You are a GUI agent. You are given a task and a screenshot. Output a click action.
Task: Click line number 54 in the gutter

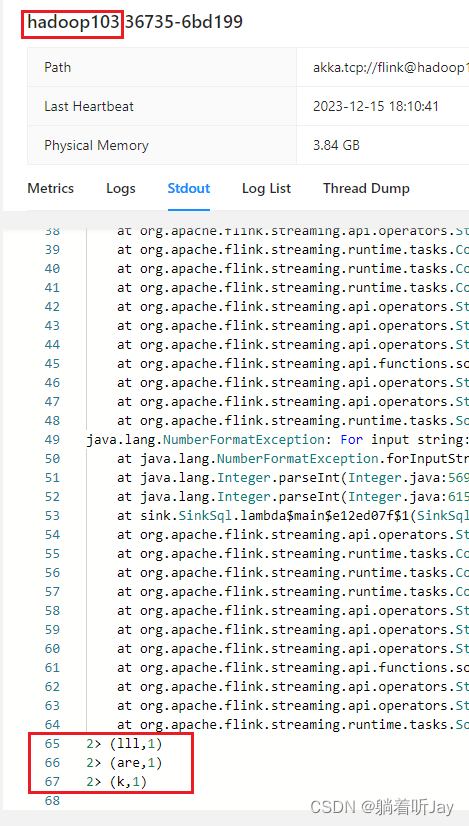pyautogui.click(x=52, y=535)
